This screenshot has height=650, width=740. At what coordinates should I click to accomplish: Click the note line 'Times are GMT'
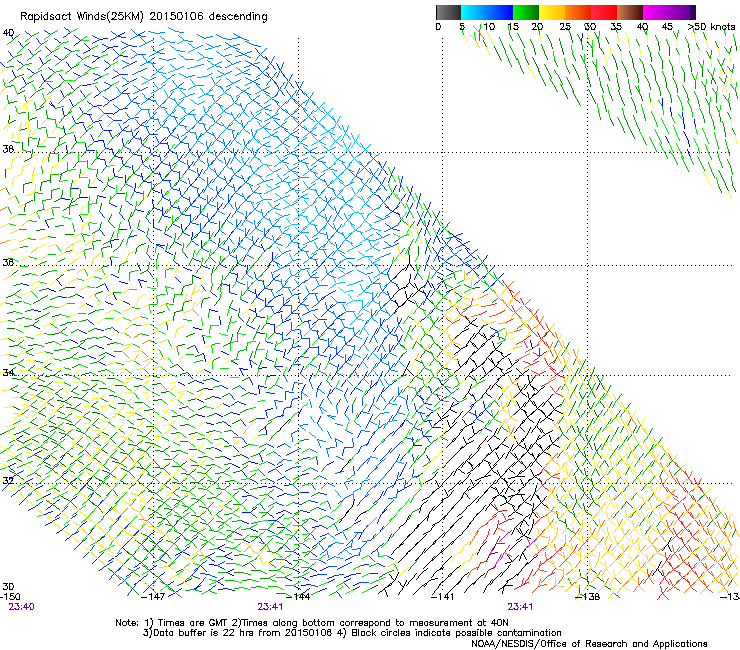[x=193, y=623]
